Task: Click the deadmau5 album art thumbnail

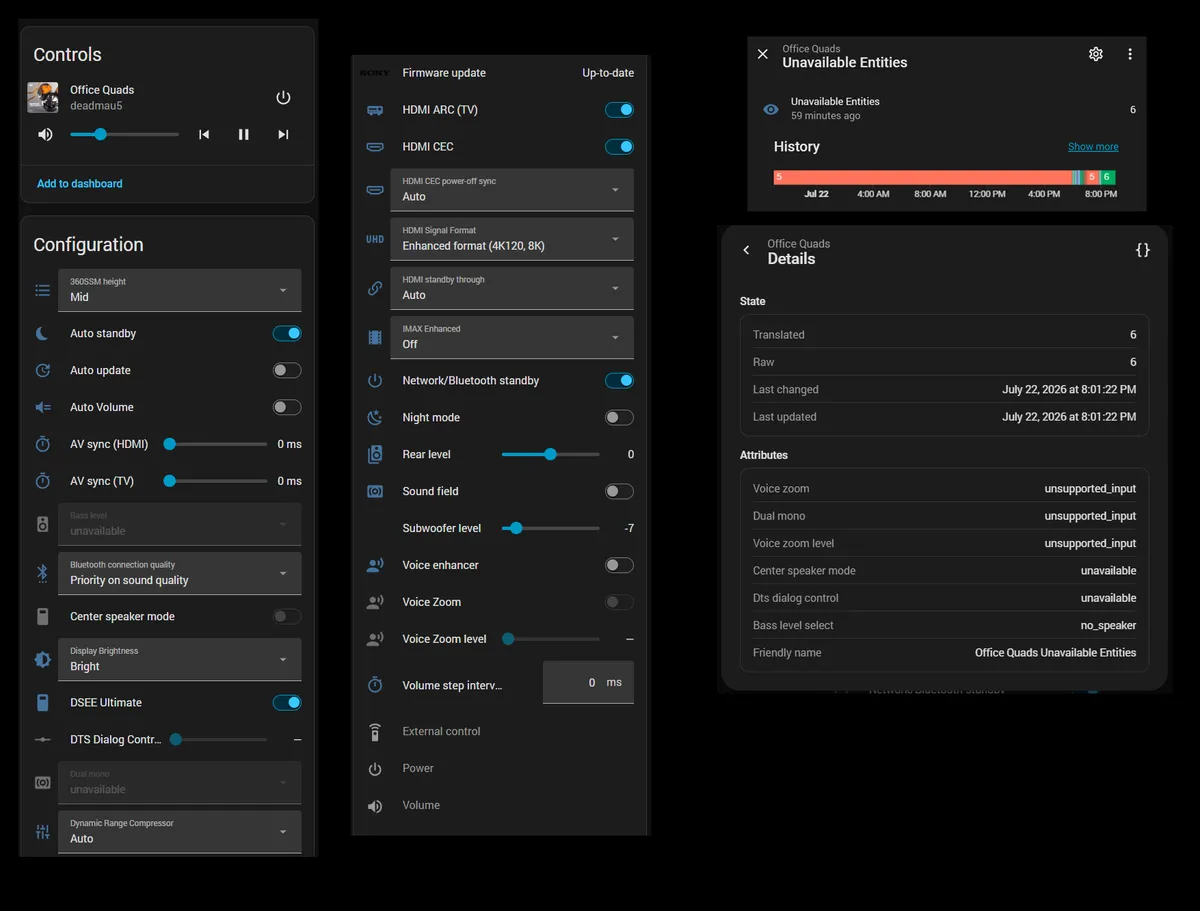Action: point(43,97)
